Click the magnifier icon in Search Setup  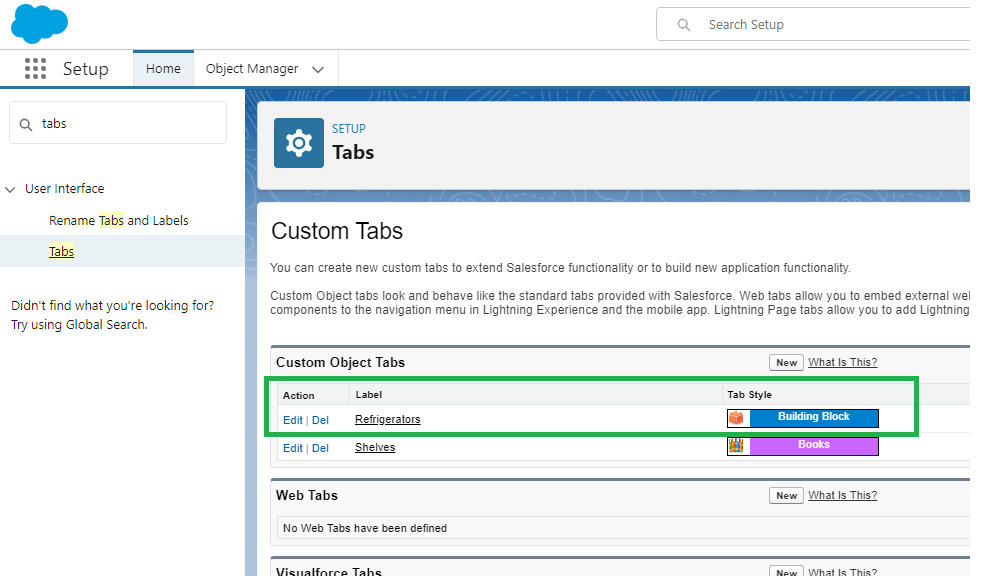pyautogui.click(x=684, y=25)
